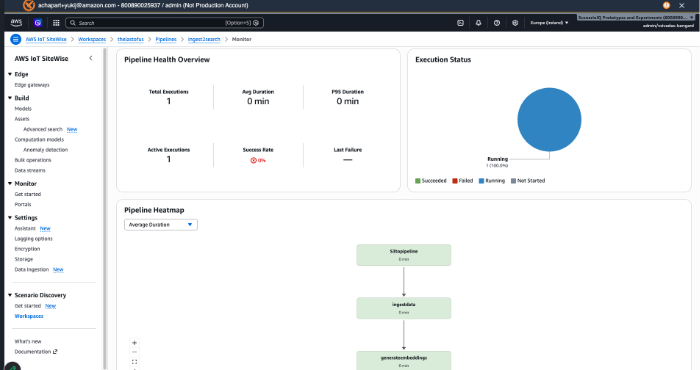The image size is (700, 370).
Task: Open Data ingestion settings
Action: (31, 270)
